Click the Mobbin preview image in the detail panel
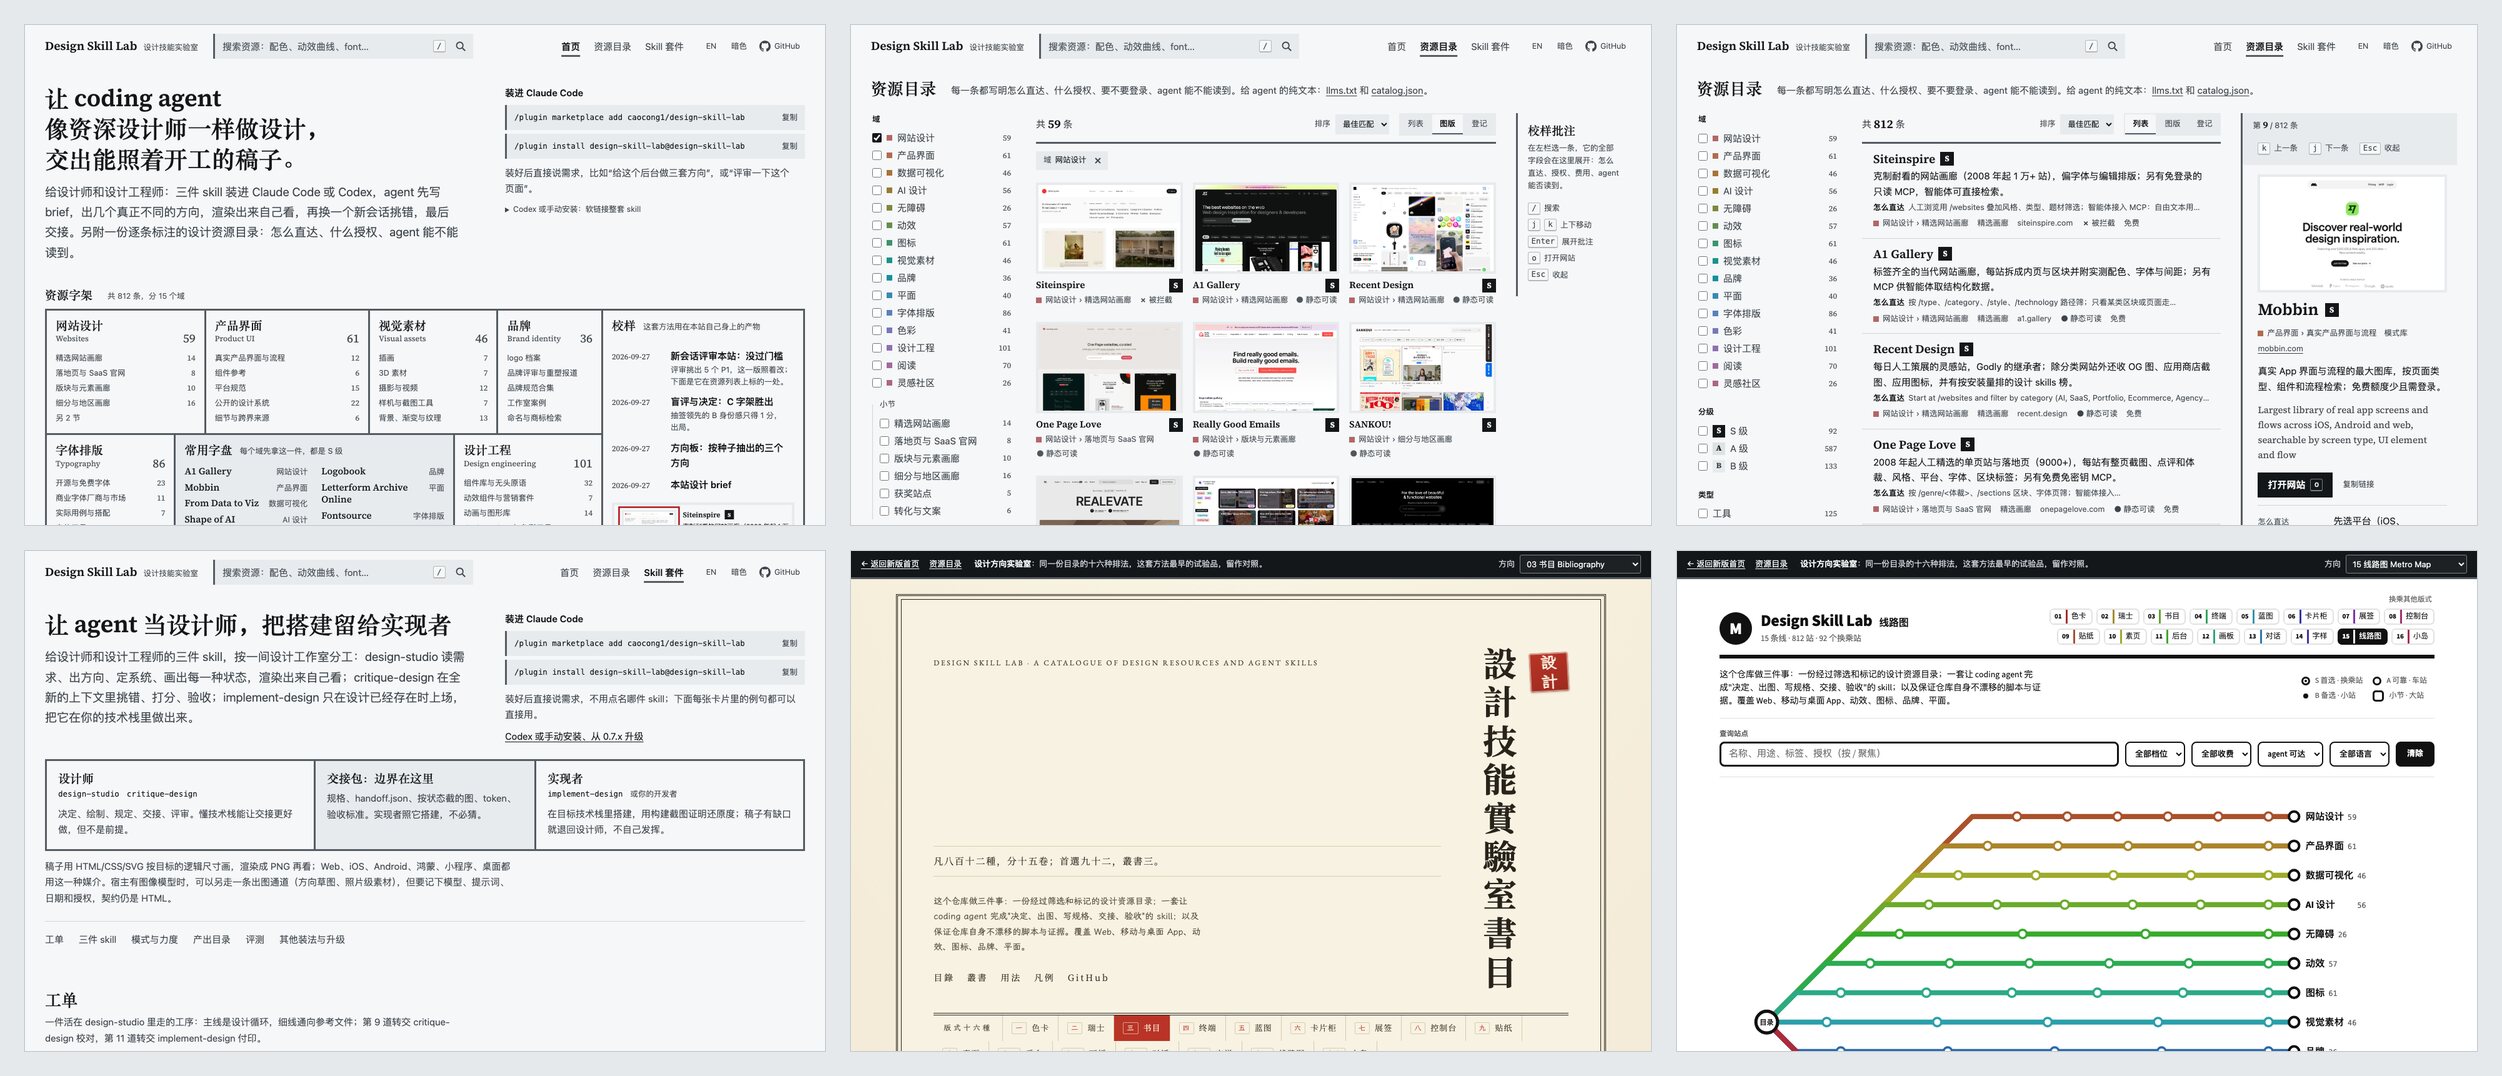This screenshot has height=1076, width=2502. point(2351,233)
